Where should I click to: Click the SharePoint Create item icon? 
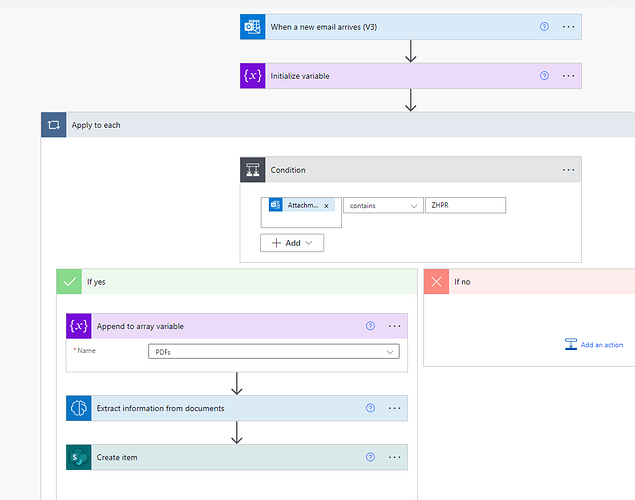point(79,457)
